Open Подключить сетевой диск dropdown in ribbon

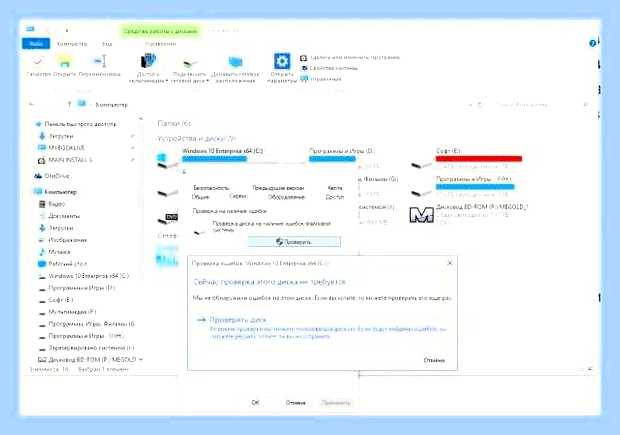(x=190, y=68)
